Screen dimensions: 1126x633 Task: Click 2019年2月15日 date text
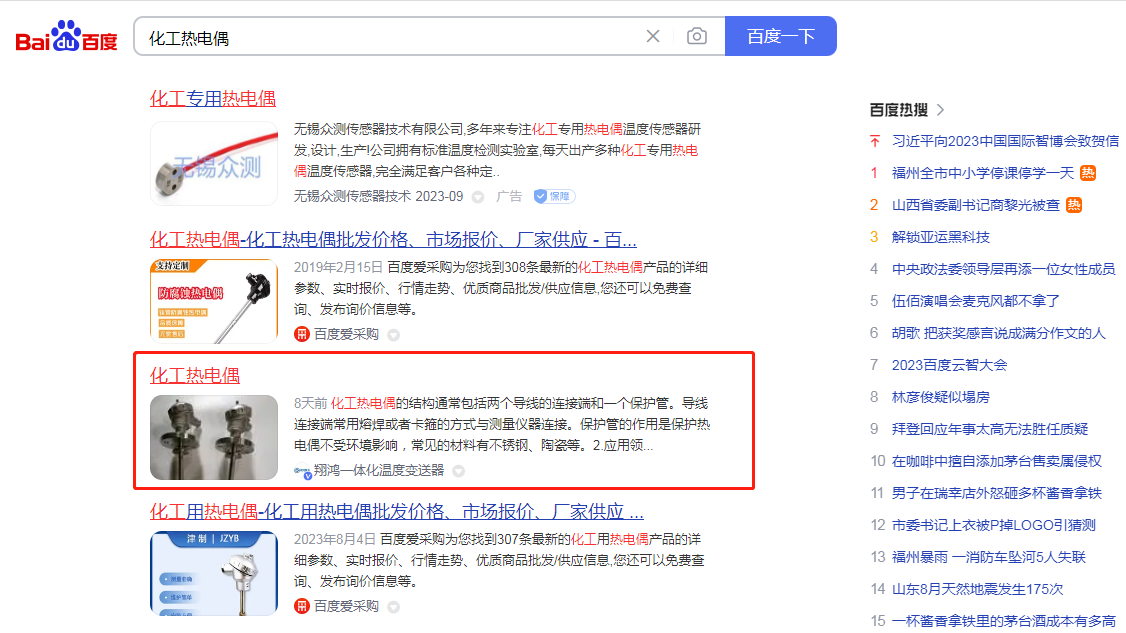pyautogui.click(x=338, y=267)
